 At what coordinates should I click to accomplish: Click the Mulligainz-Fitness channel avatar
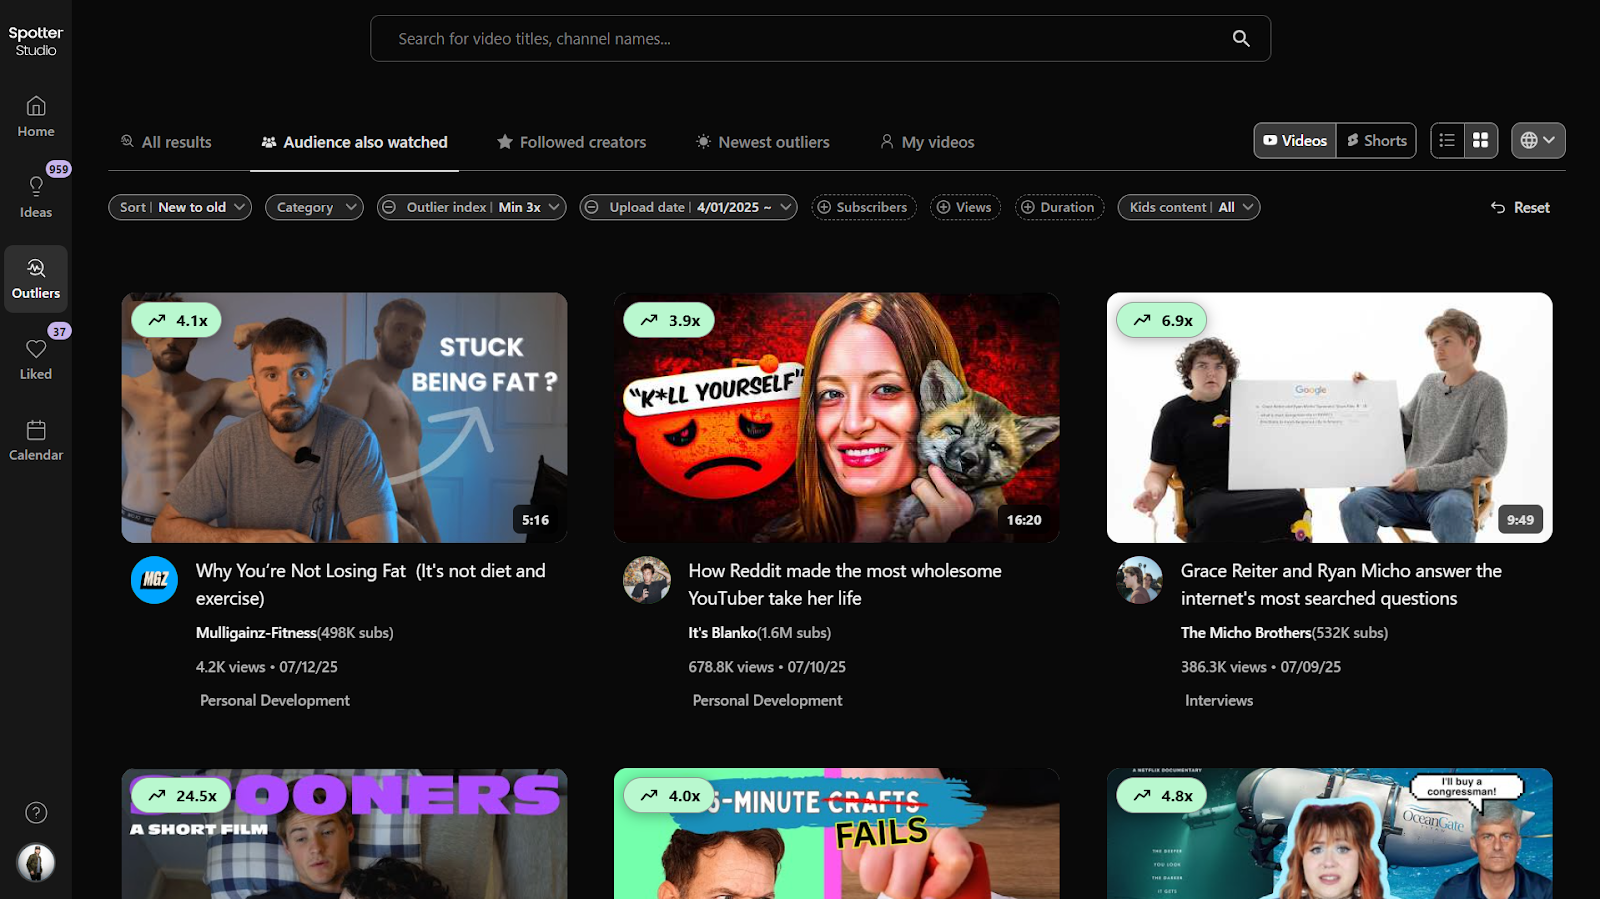point(154,580)
